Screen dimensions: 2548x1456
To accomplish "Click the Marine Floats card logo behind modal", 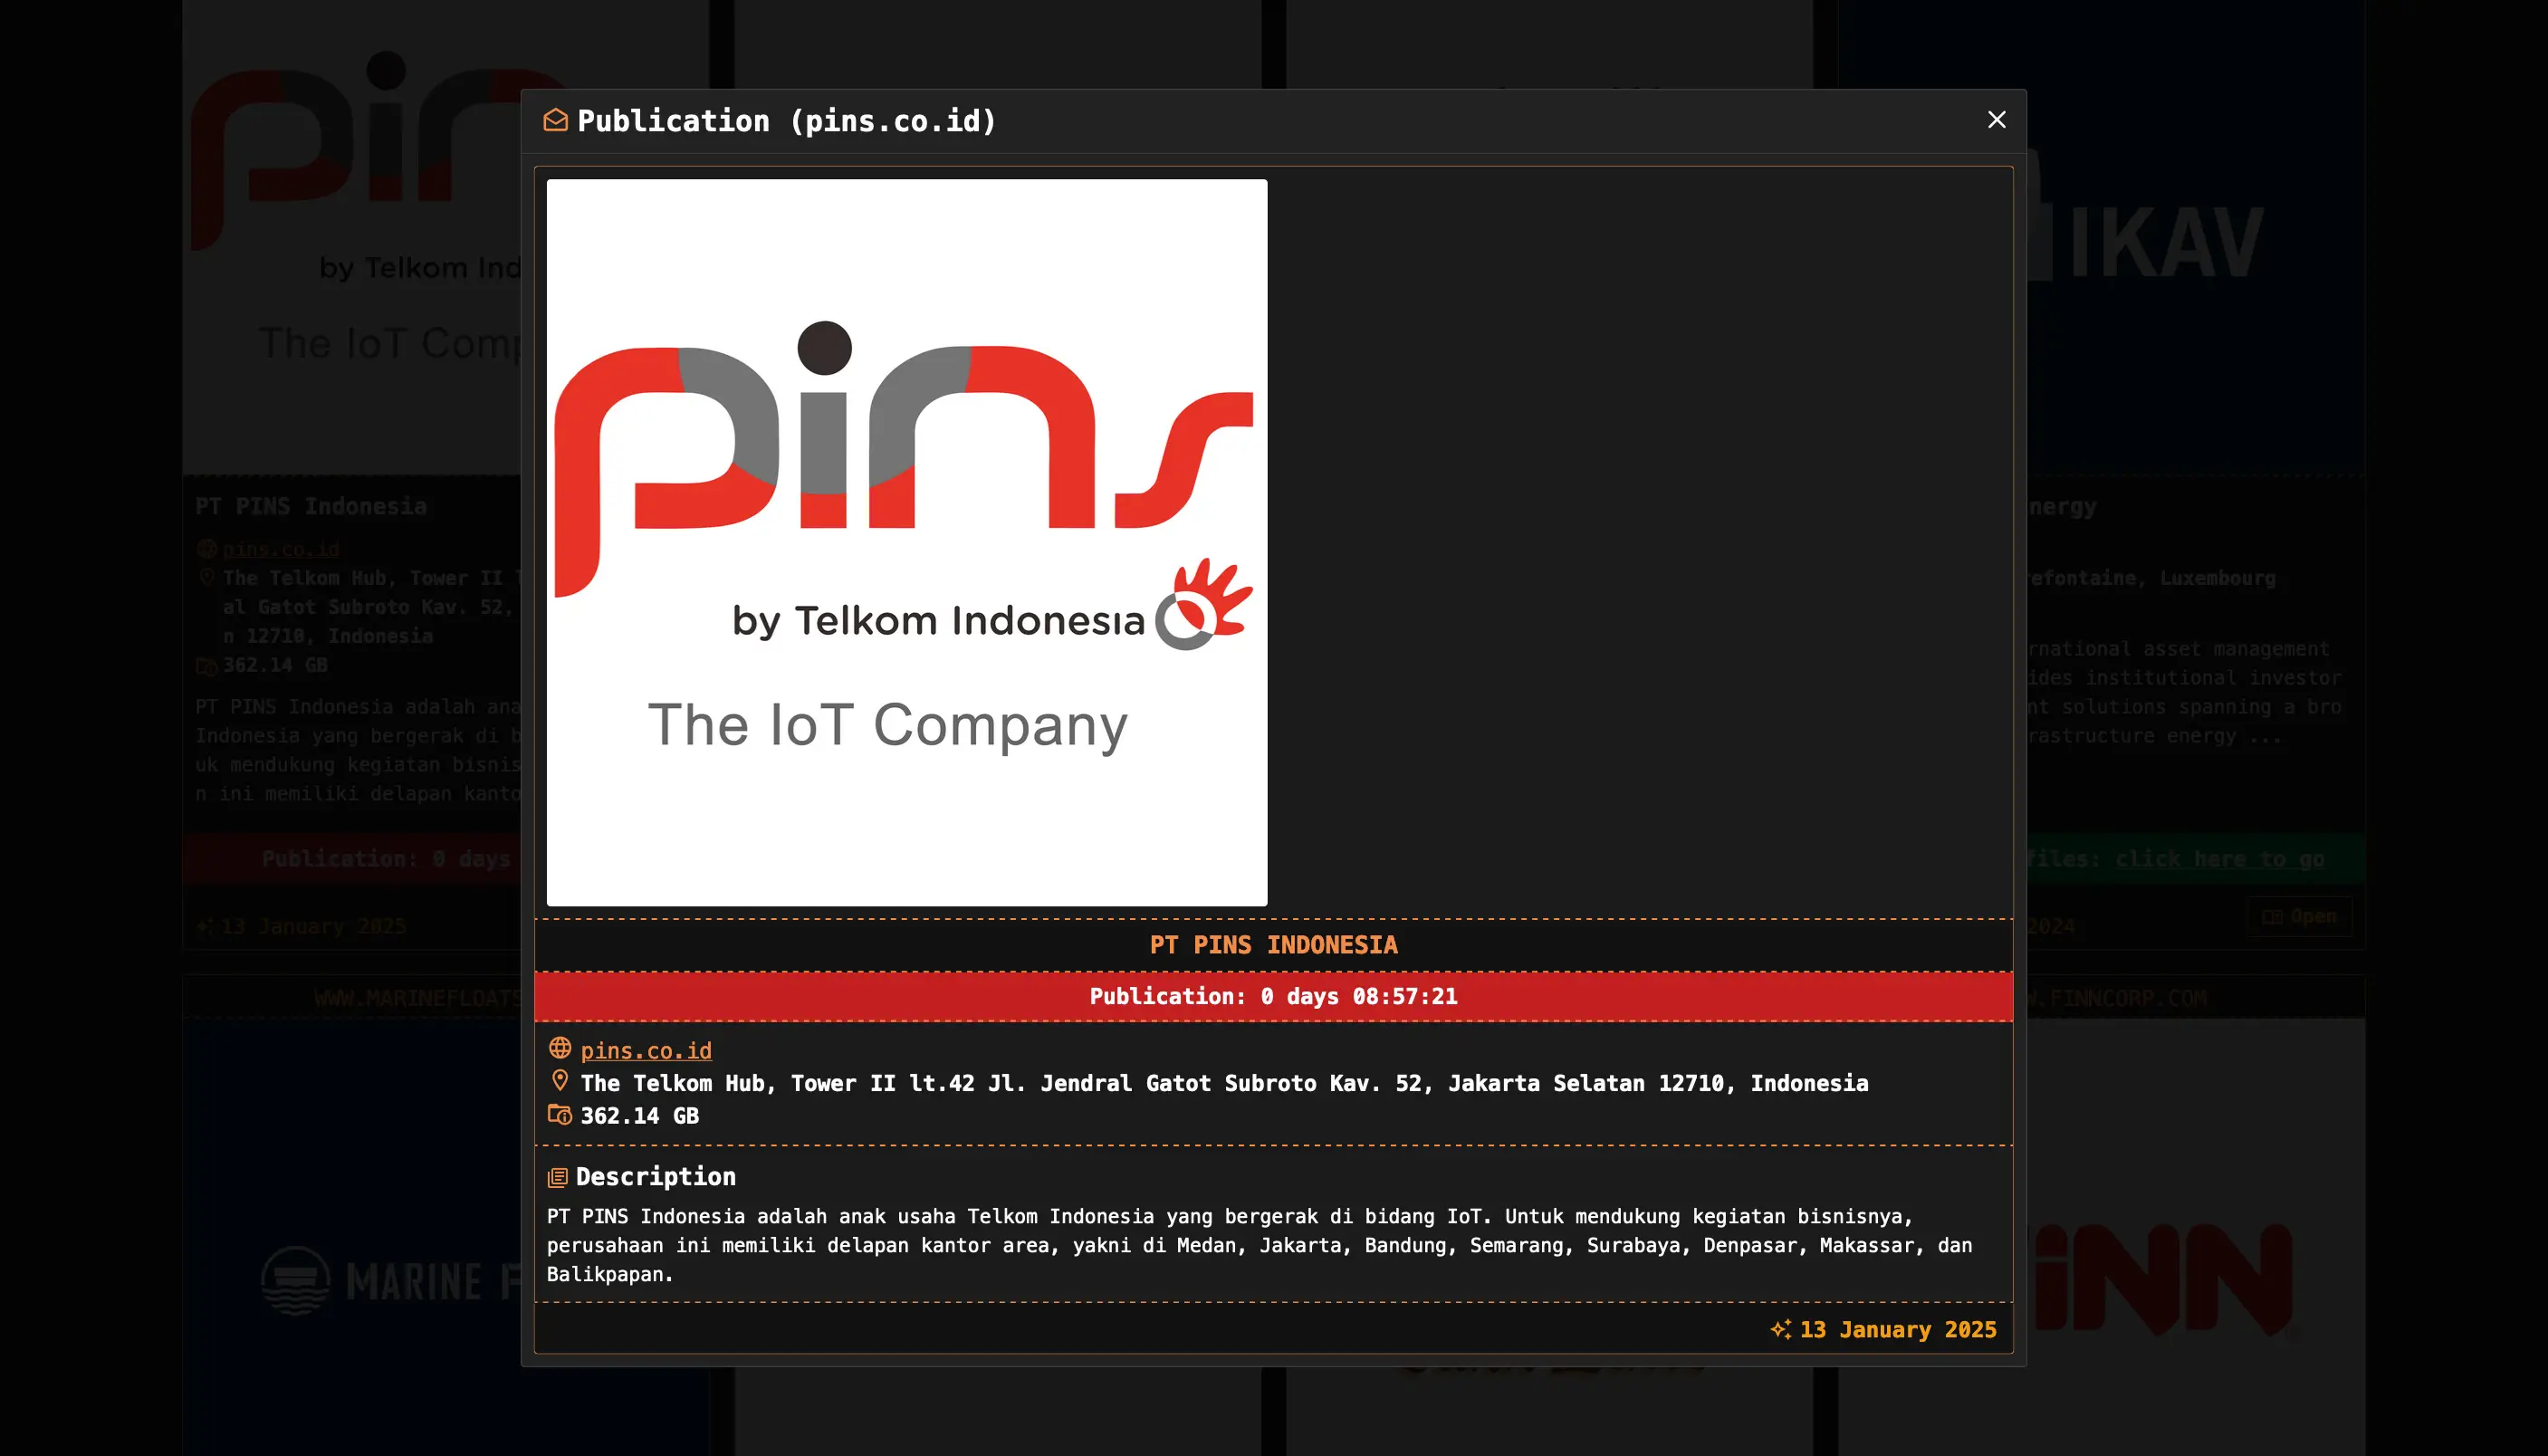I will (x=390, y=1280).
